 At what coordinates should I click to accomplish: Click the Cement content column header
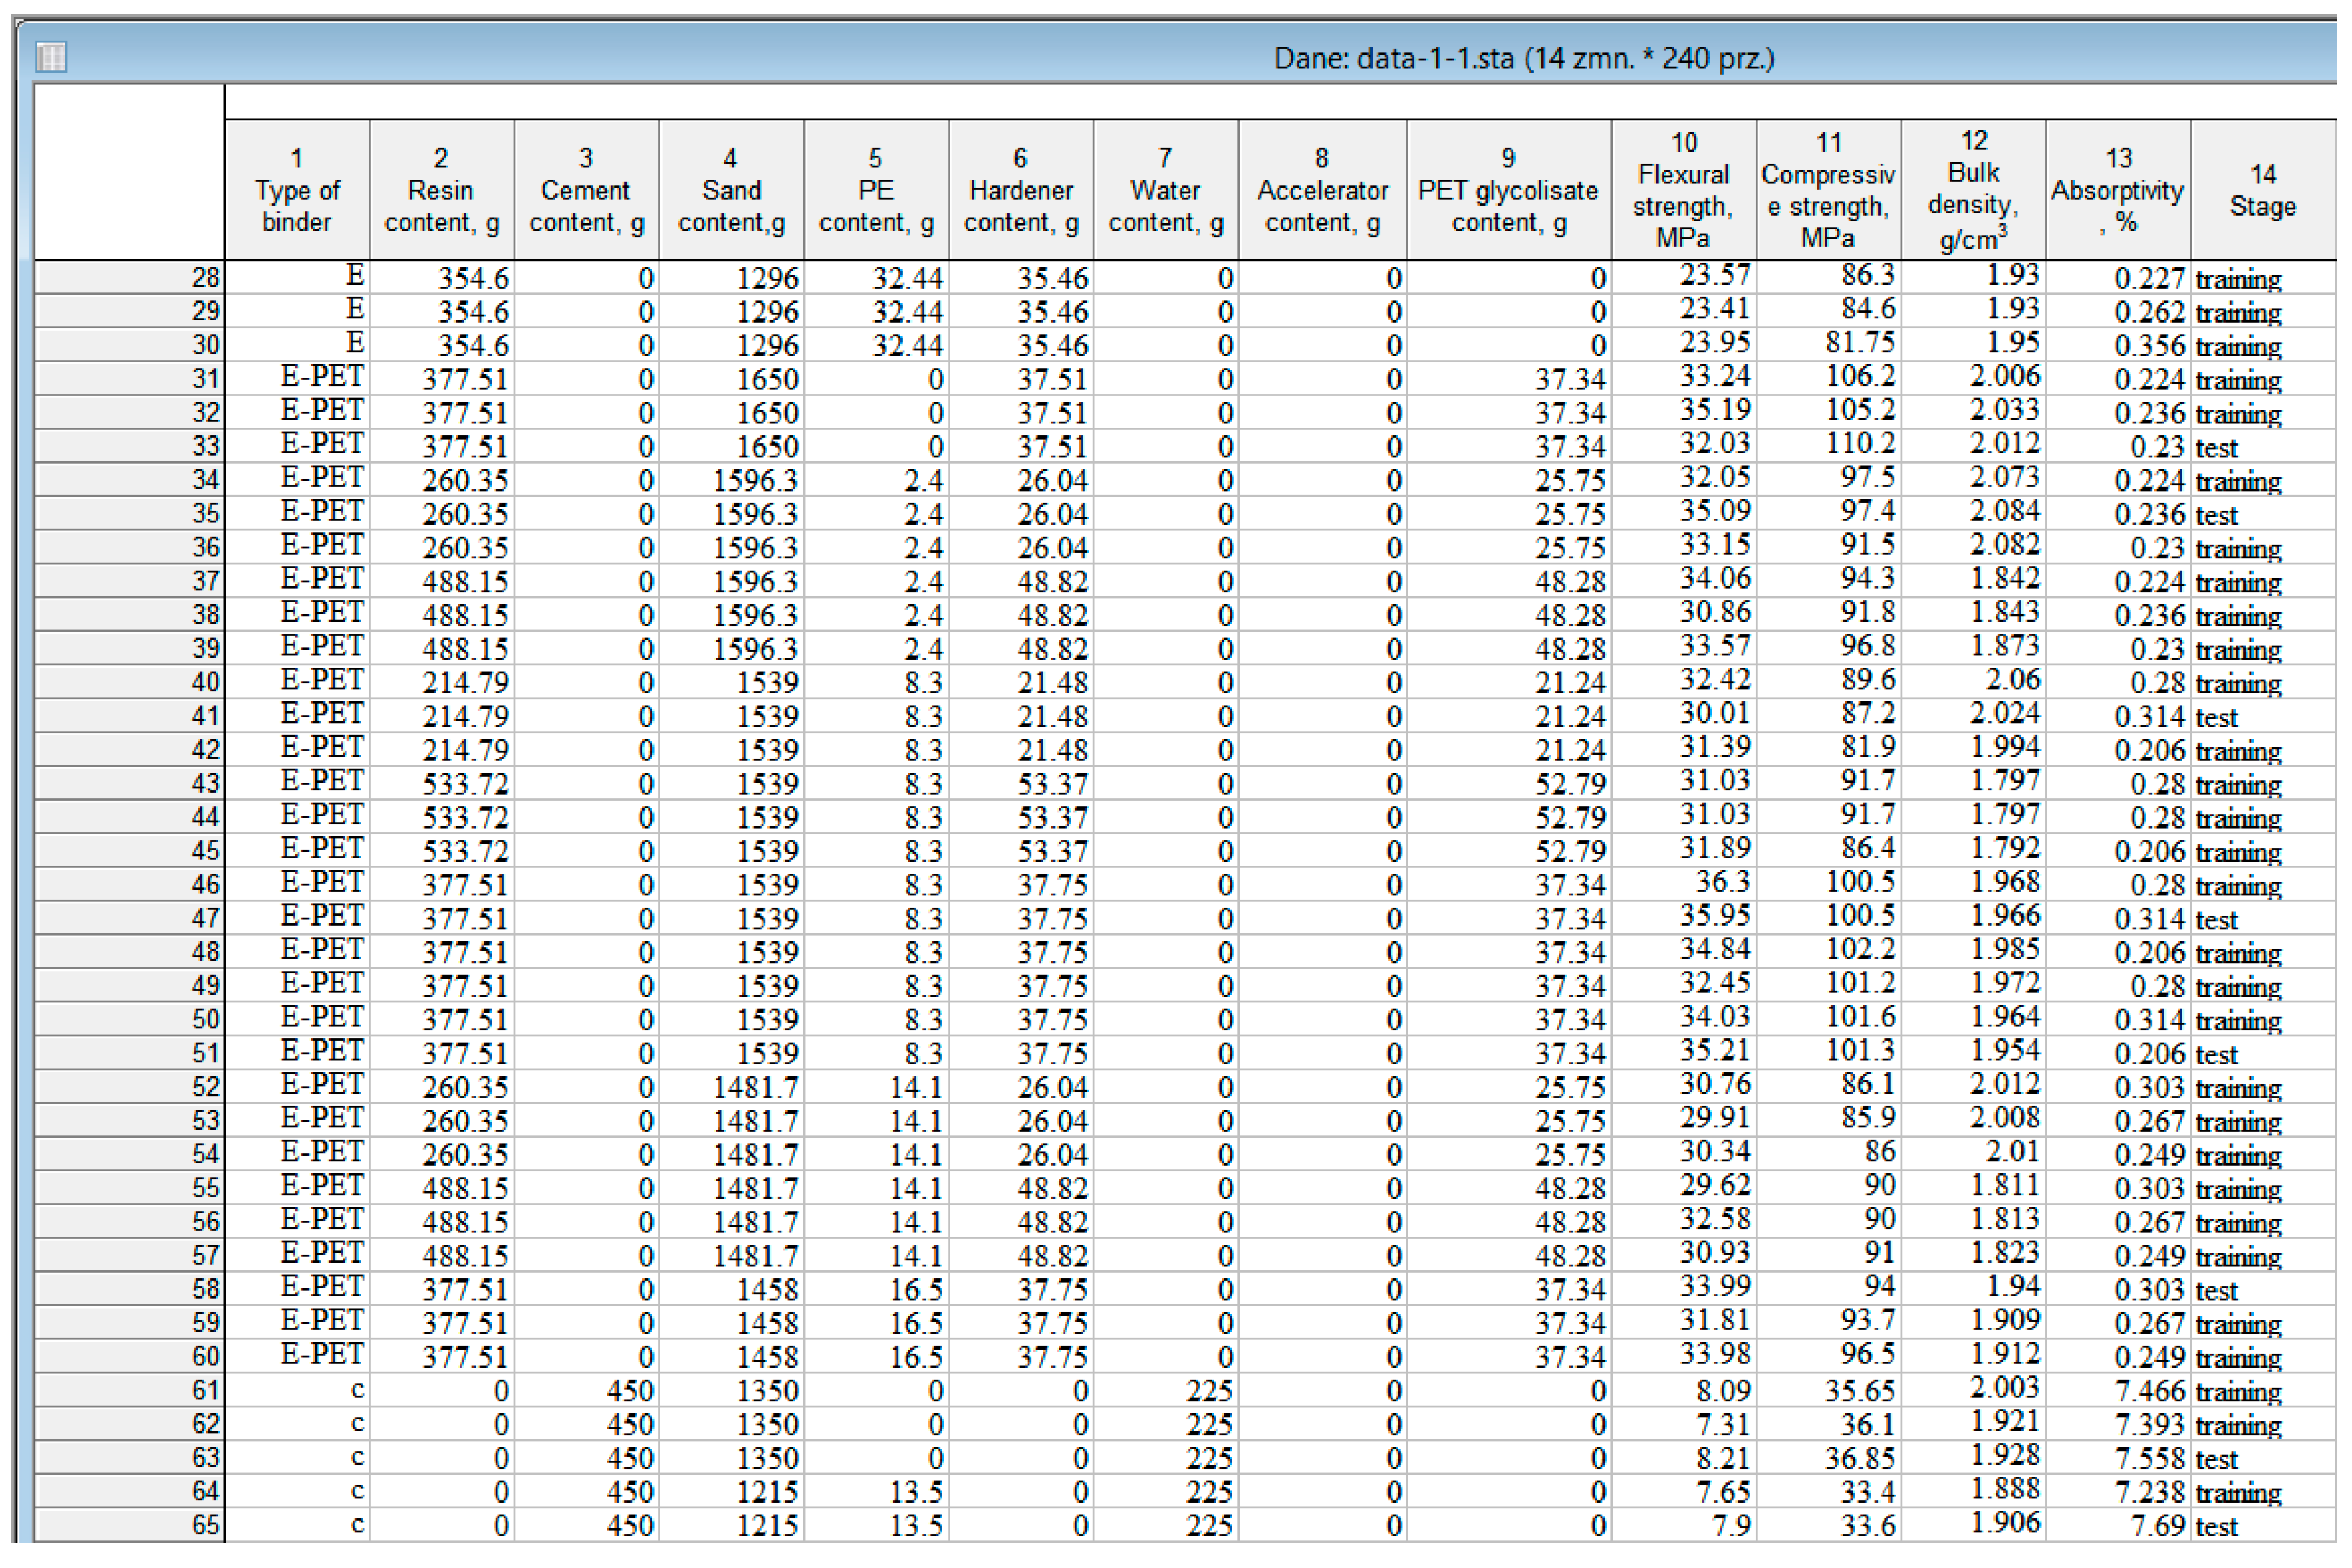tap(586, 190)
